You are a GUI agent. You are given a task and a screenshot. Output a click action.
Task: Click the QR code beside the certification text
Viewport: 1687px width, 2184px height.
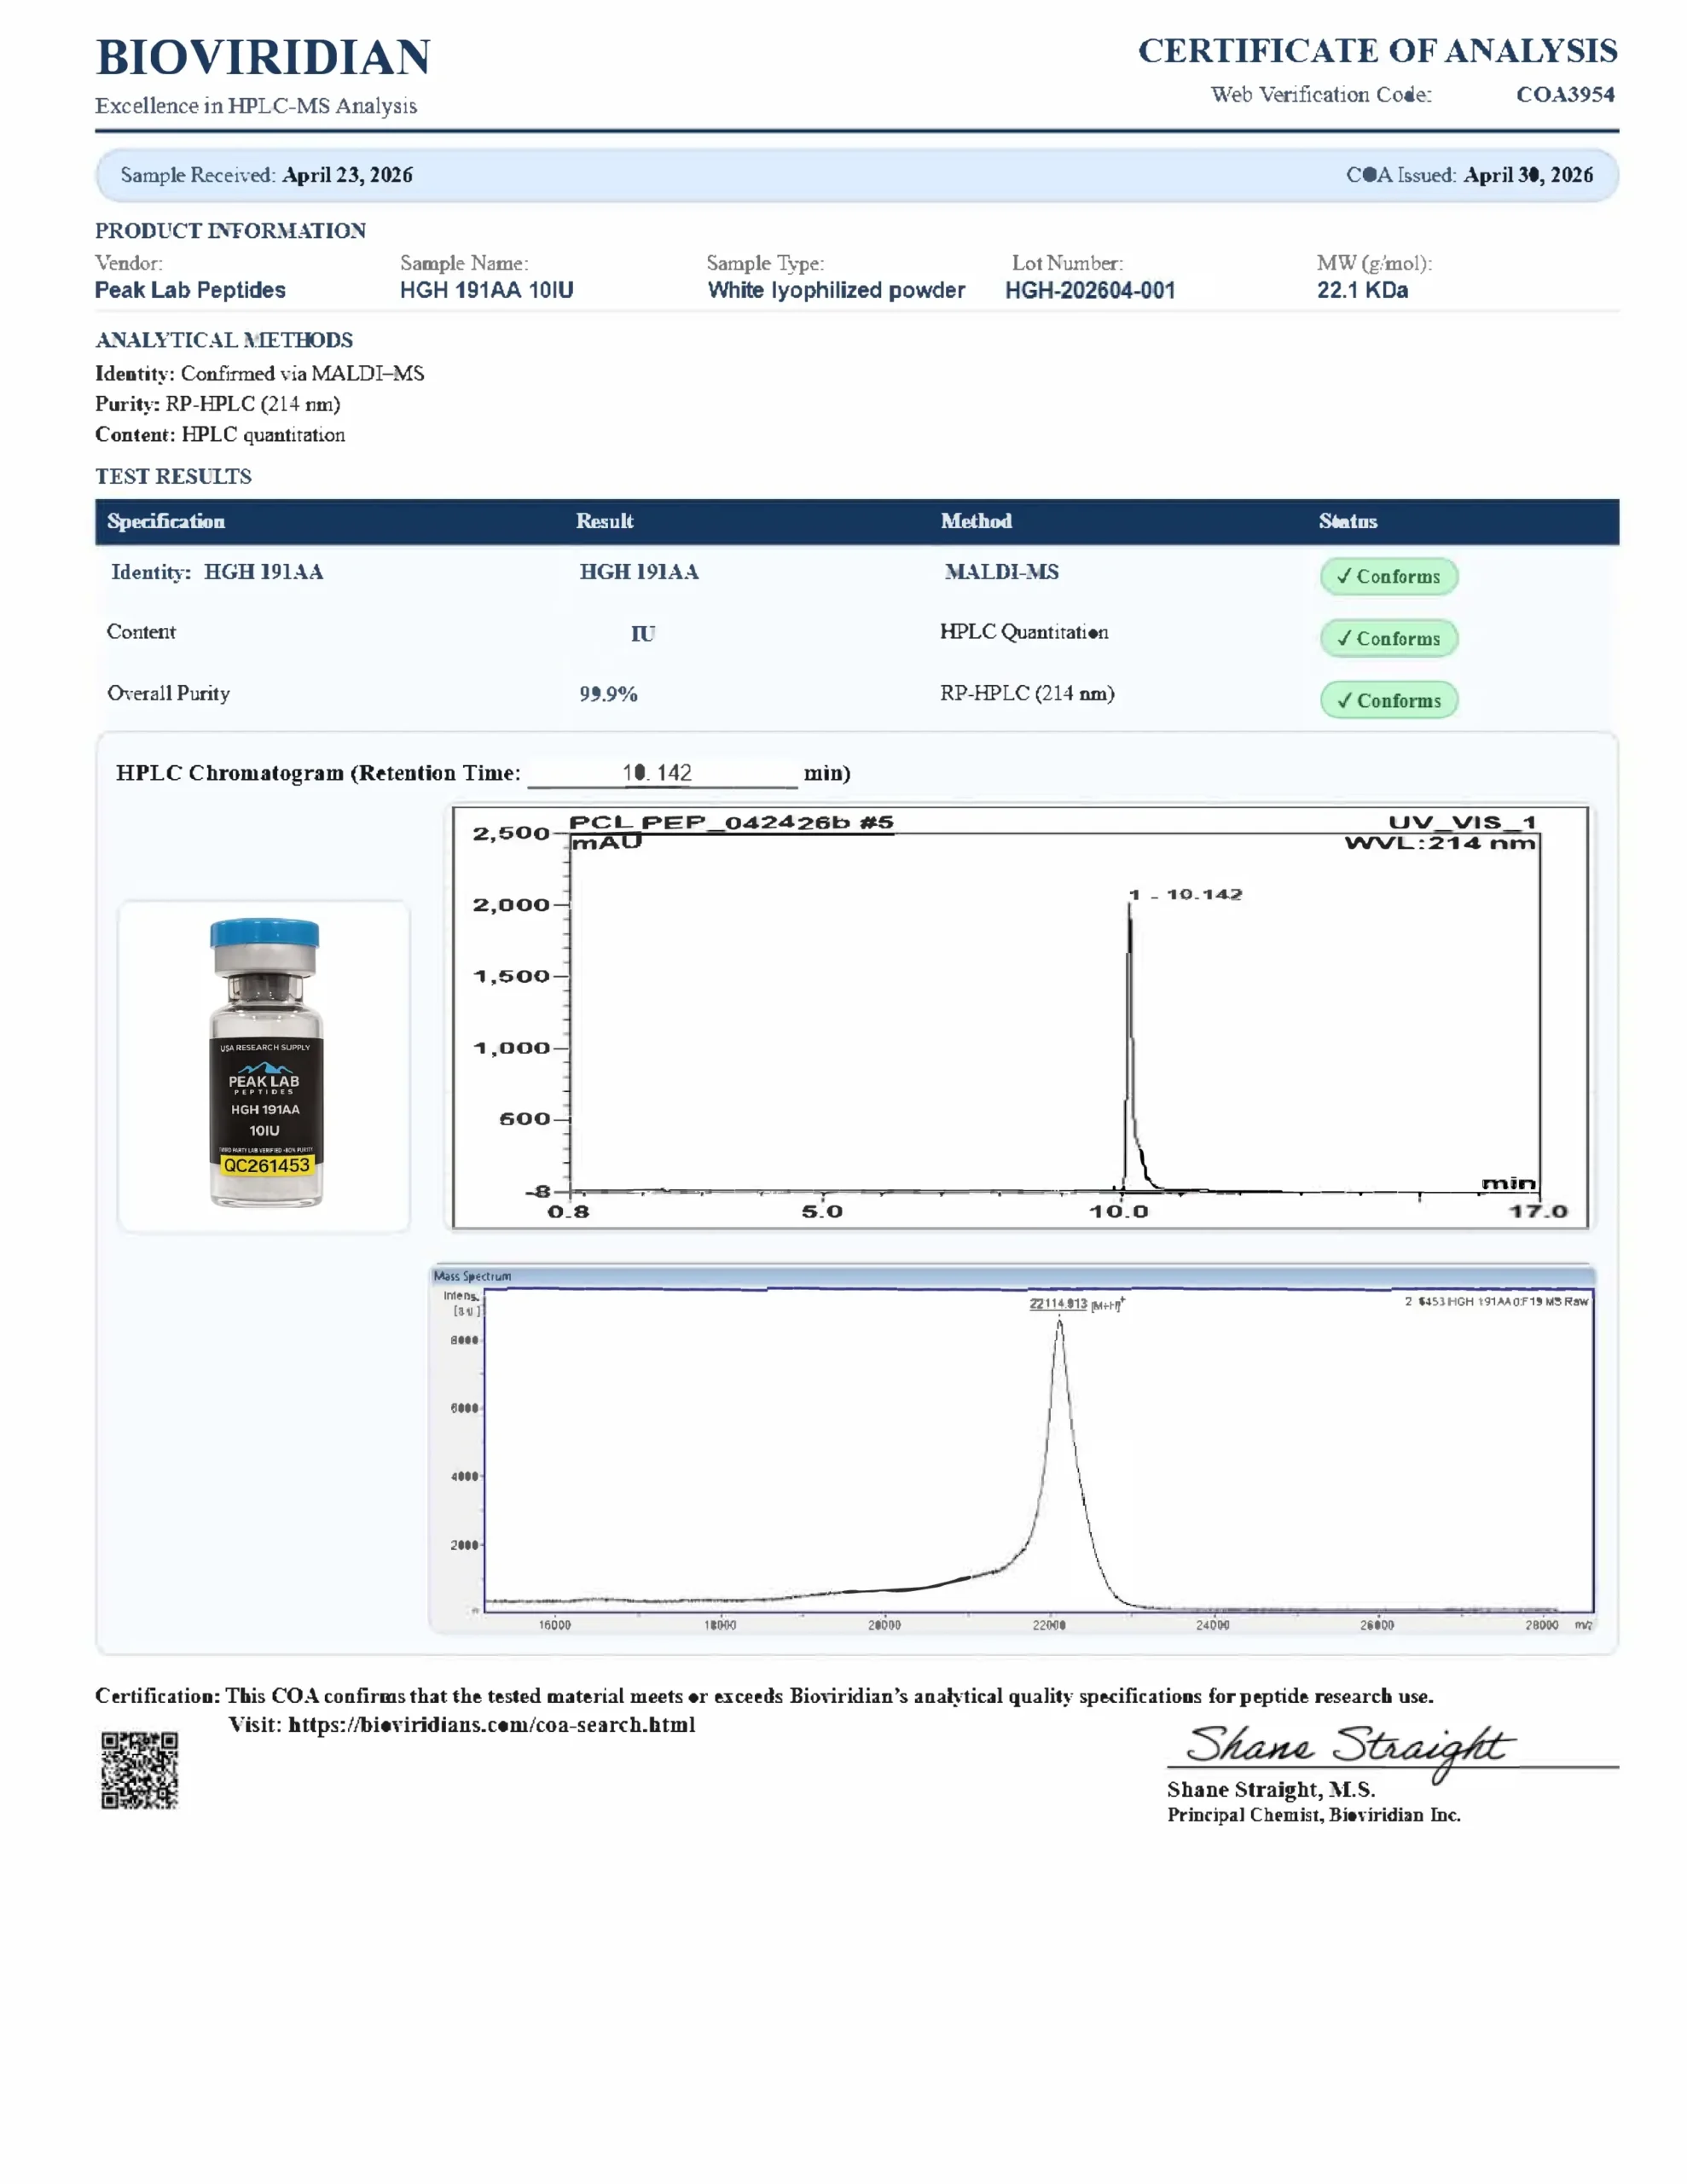[x=140, y=1770]
